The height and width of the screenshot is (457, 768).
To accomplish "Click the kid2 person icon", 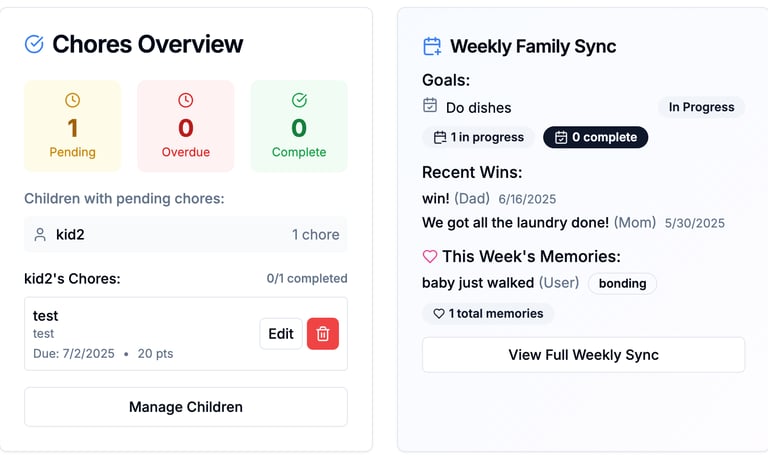I will coord(40,235).
